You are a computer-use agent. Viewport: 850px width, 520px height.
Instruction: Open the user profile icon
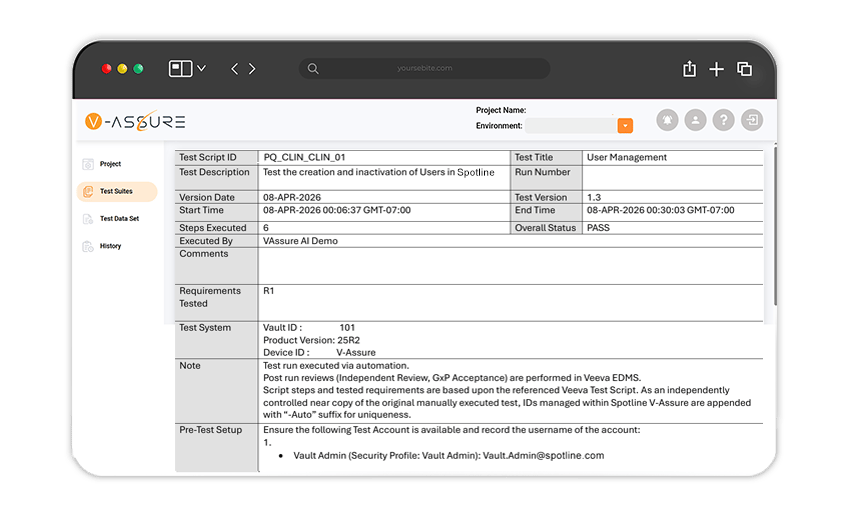pos(696,120)
